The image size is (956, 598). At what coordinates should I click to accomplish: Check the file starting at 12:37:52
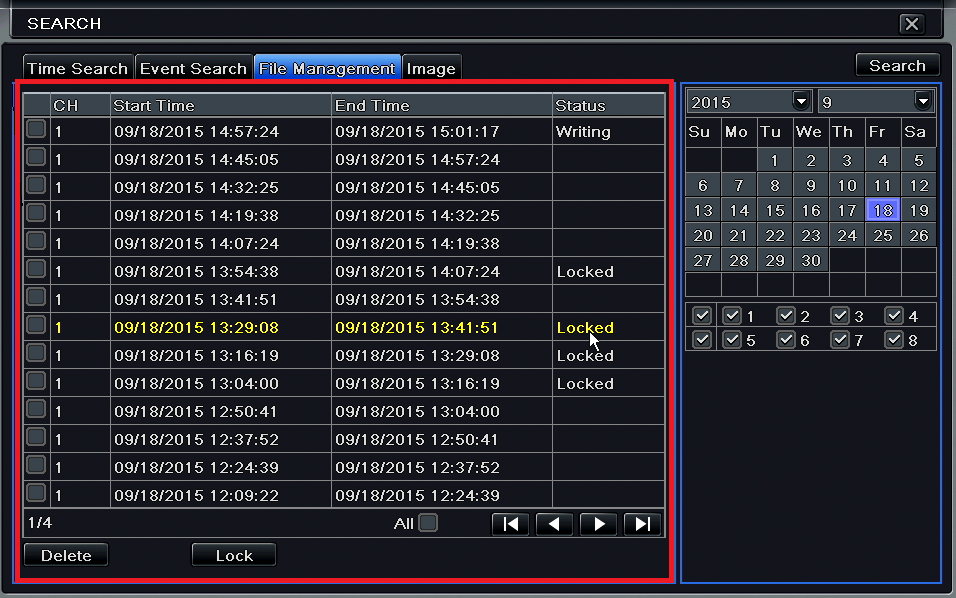point(36,437)
